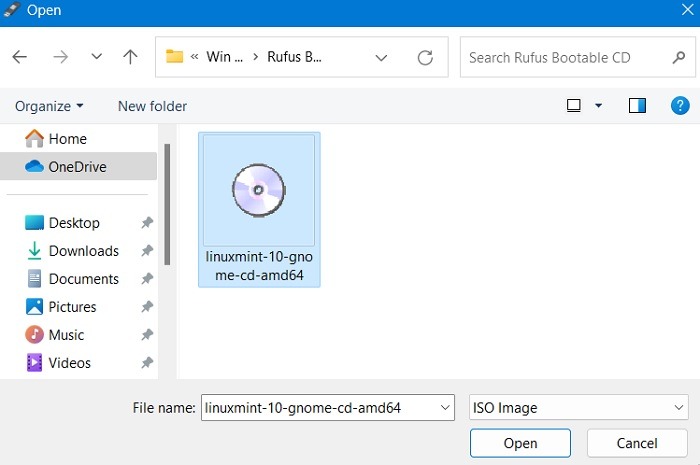Click the pin icon beside Music

coord(147,335)
